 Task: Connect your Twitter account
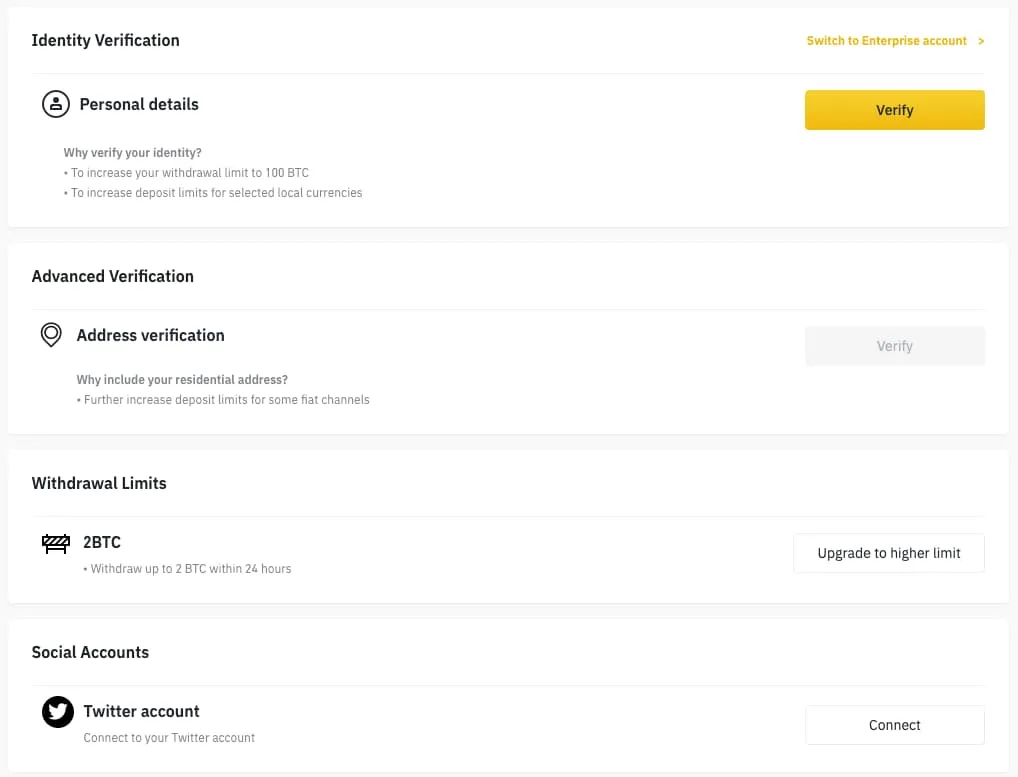[x=895, y=725]
